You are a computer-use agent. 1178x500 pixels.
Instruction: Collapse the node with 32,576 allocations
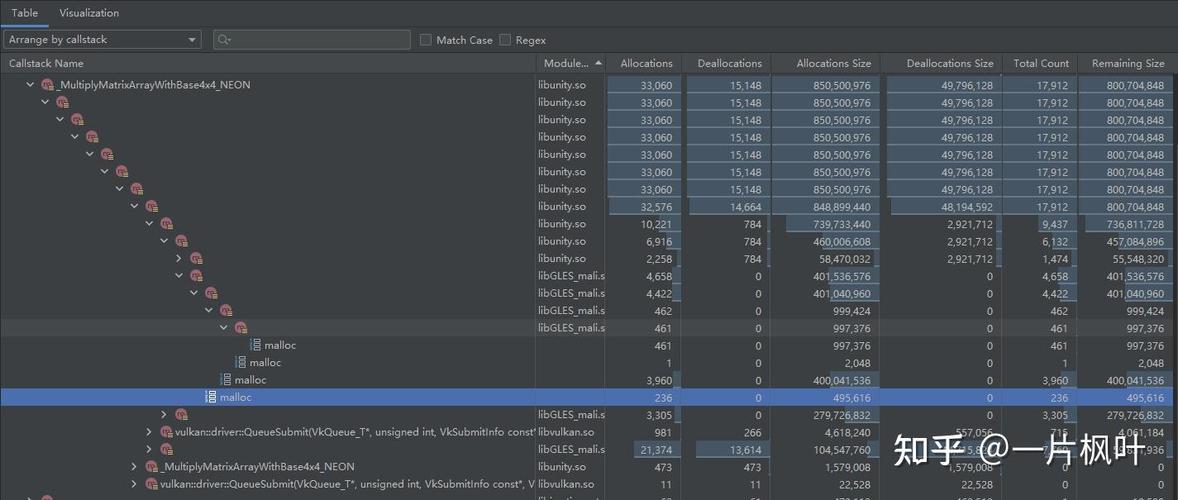[x=134, y=206]
